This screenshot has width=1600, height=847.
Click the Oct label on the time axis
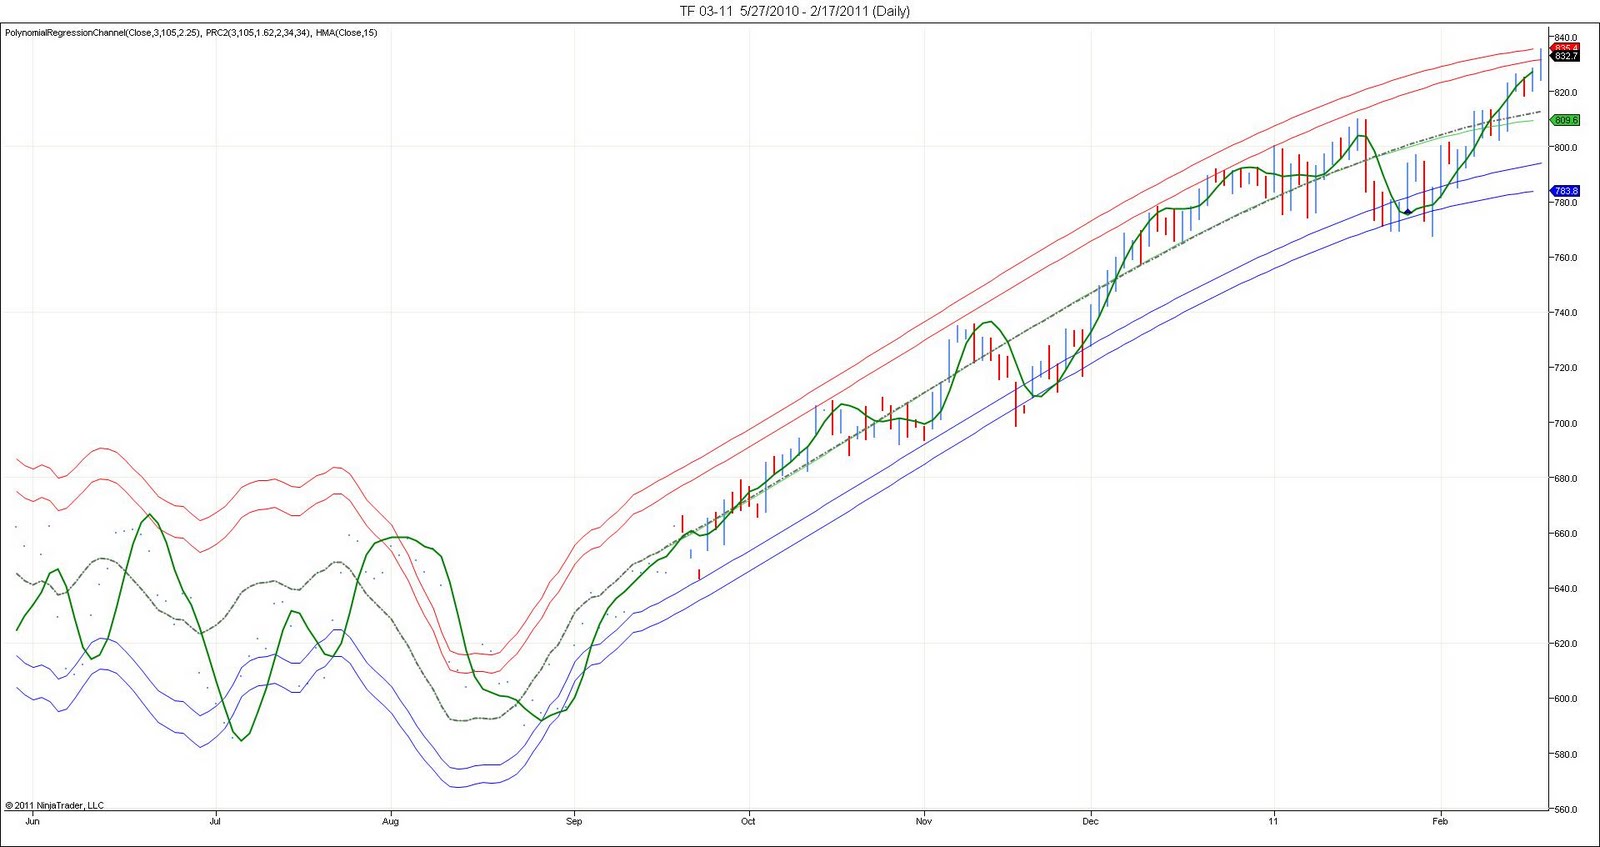coord(748,822)
